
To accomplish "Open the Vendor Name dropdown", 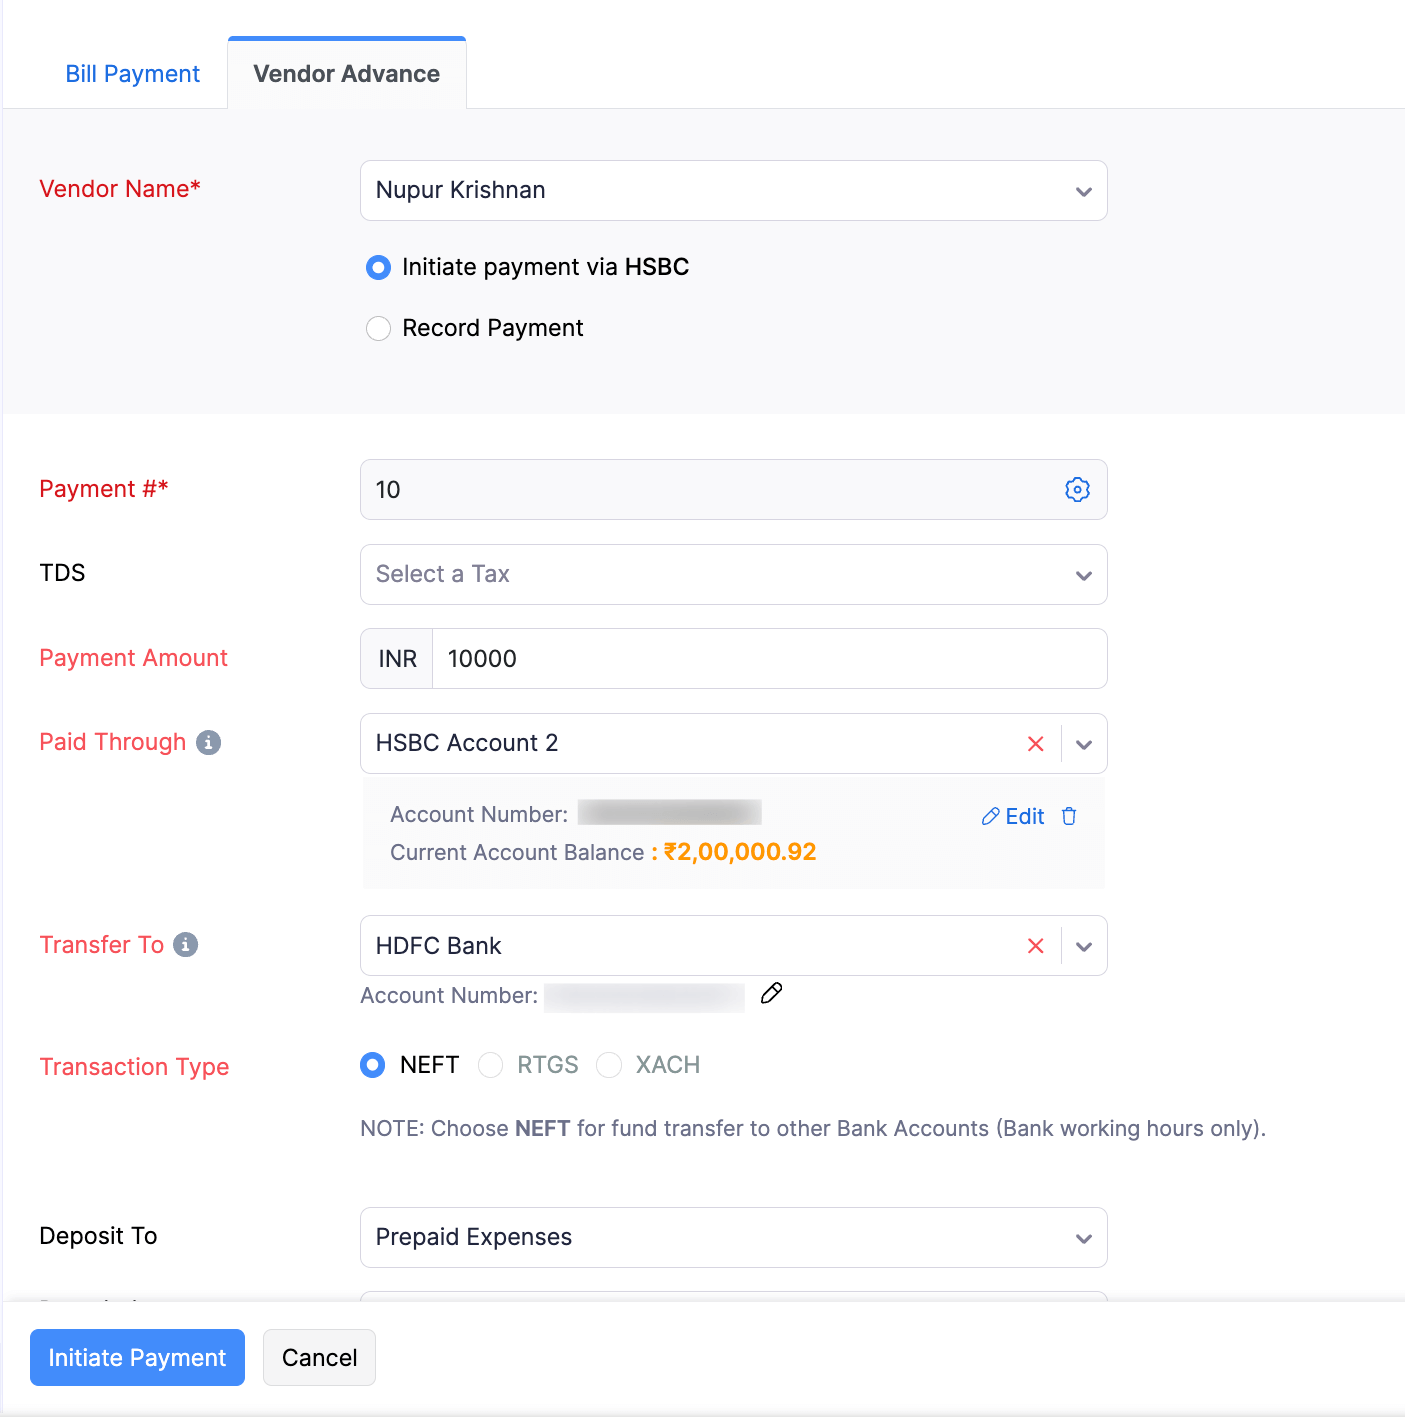I will (x=1083, y=190).
